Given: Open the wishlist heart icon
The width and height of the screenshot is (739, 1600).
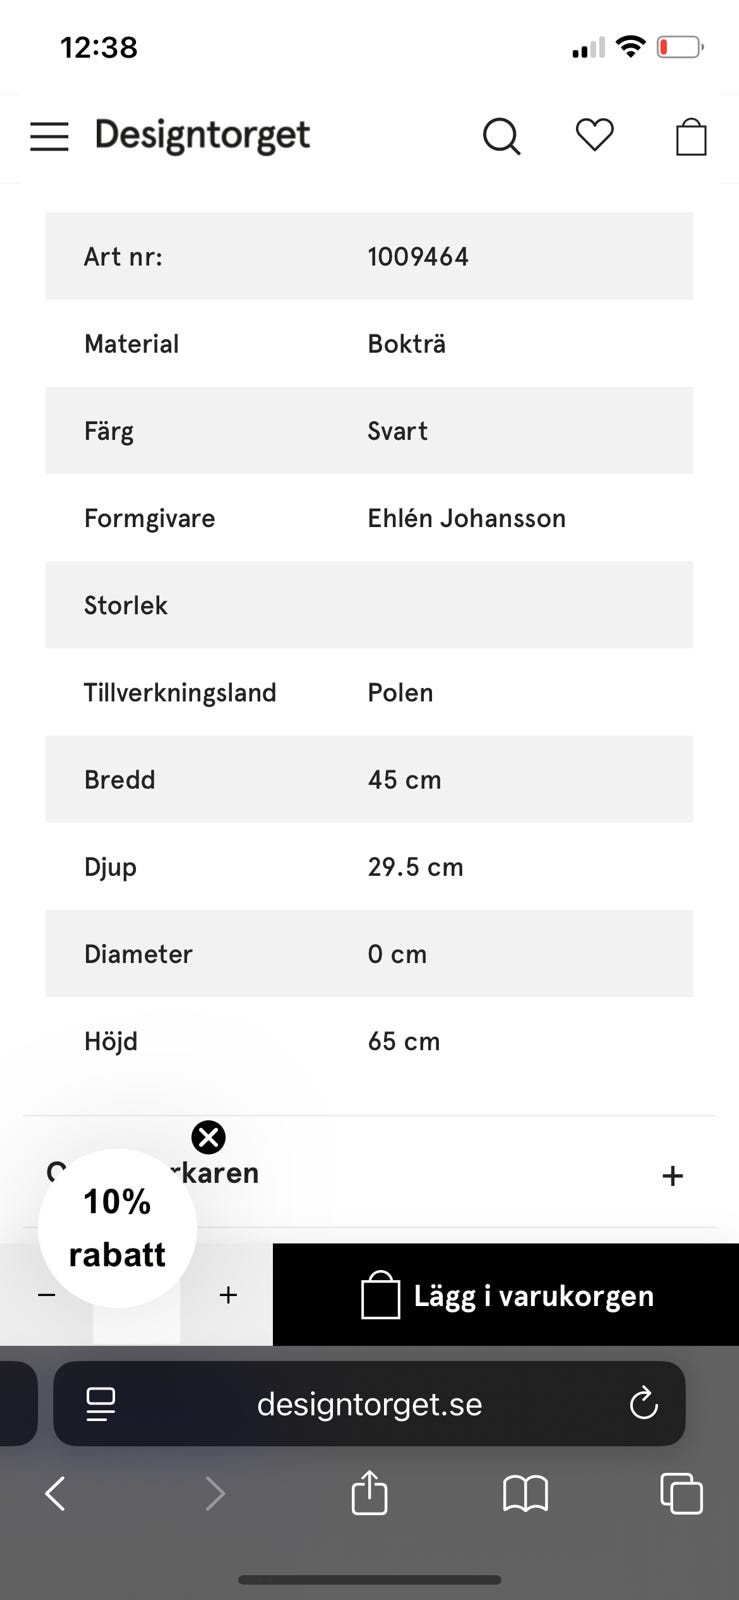Looking at the screenshot, I should tap(594, 135).
